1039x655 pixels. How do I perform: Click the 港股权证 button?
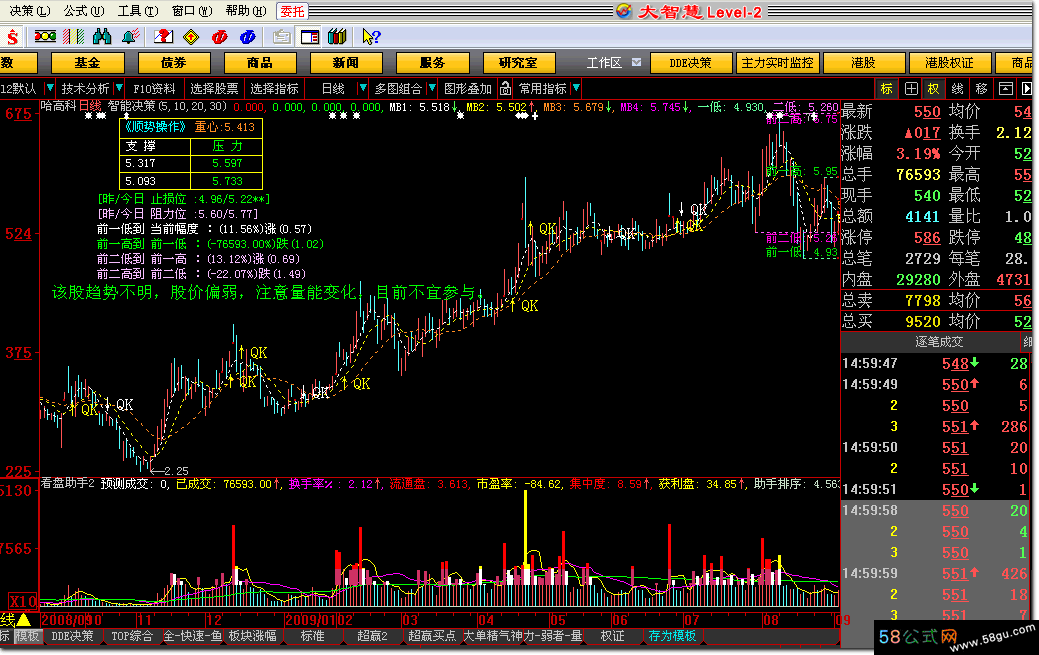950,63
